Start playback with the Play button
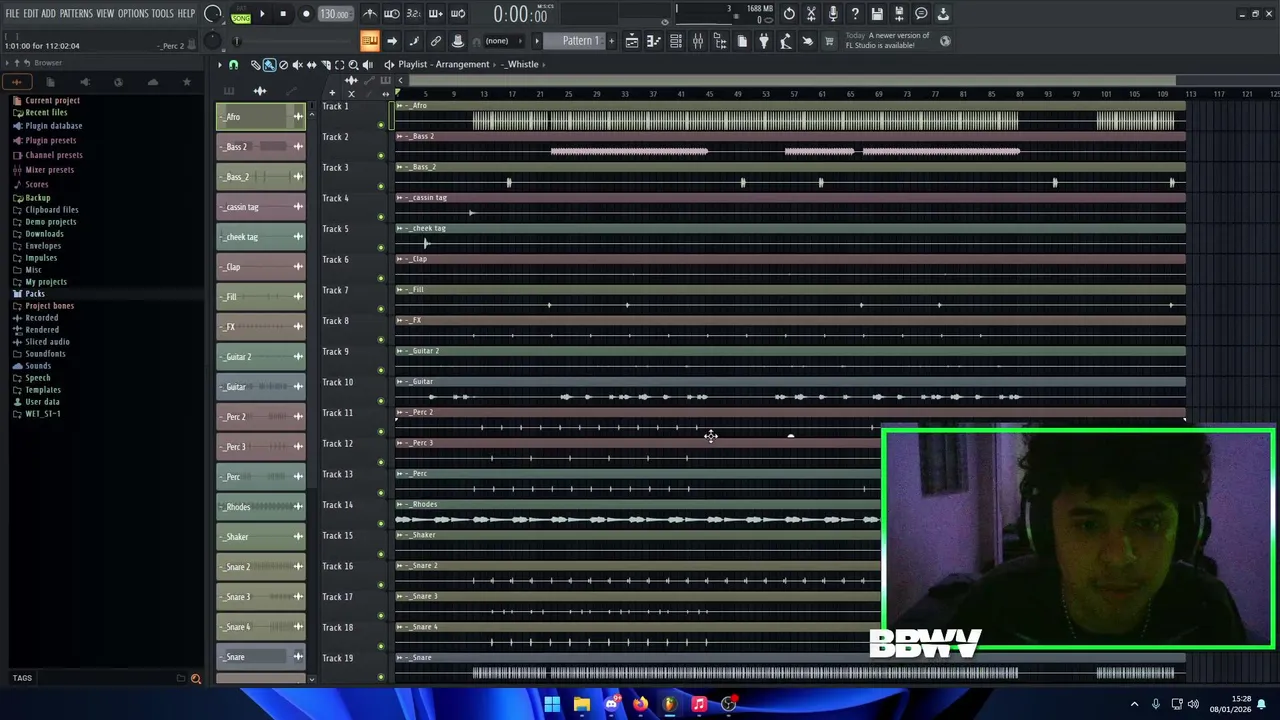Viewport: 1280px width, 720px height. 262,14
